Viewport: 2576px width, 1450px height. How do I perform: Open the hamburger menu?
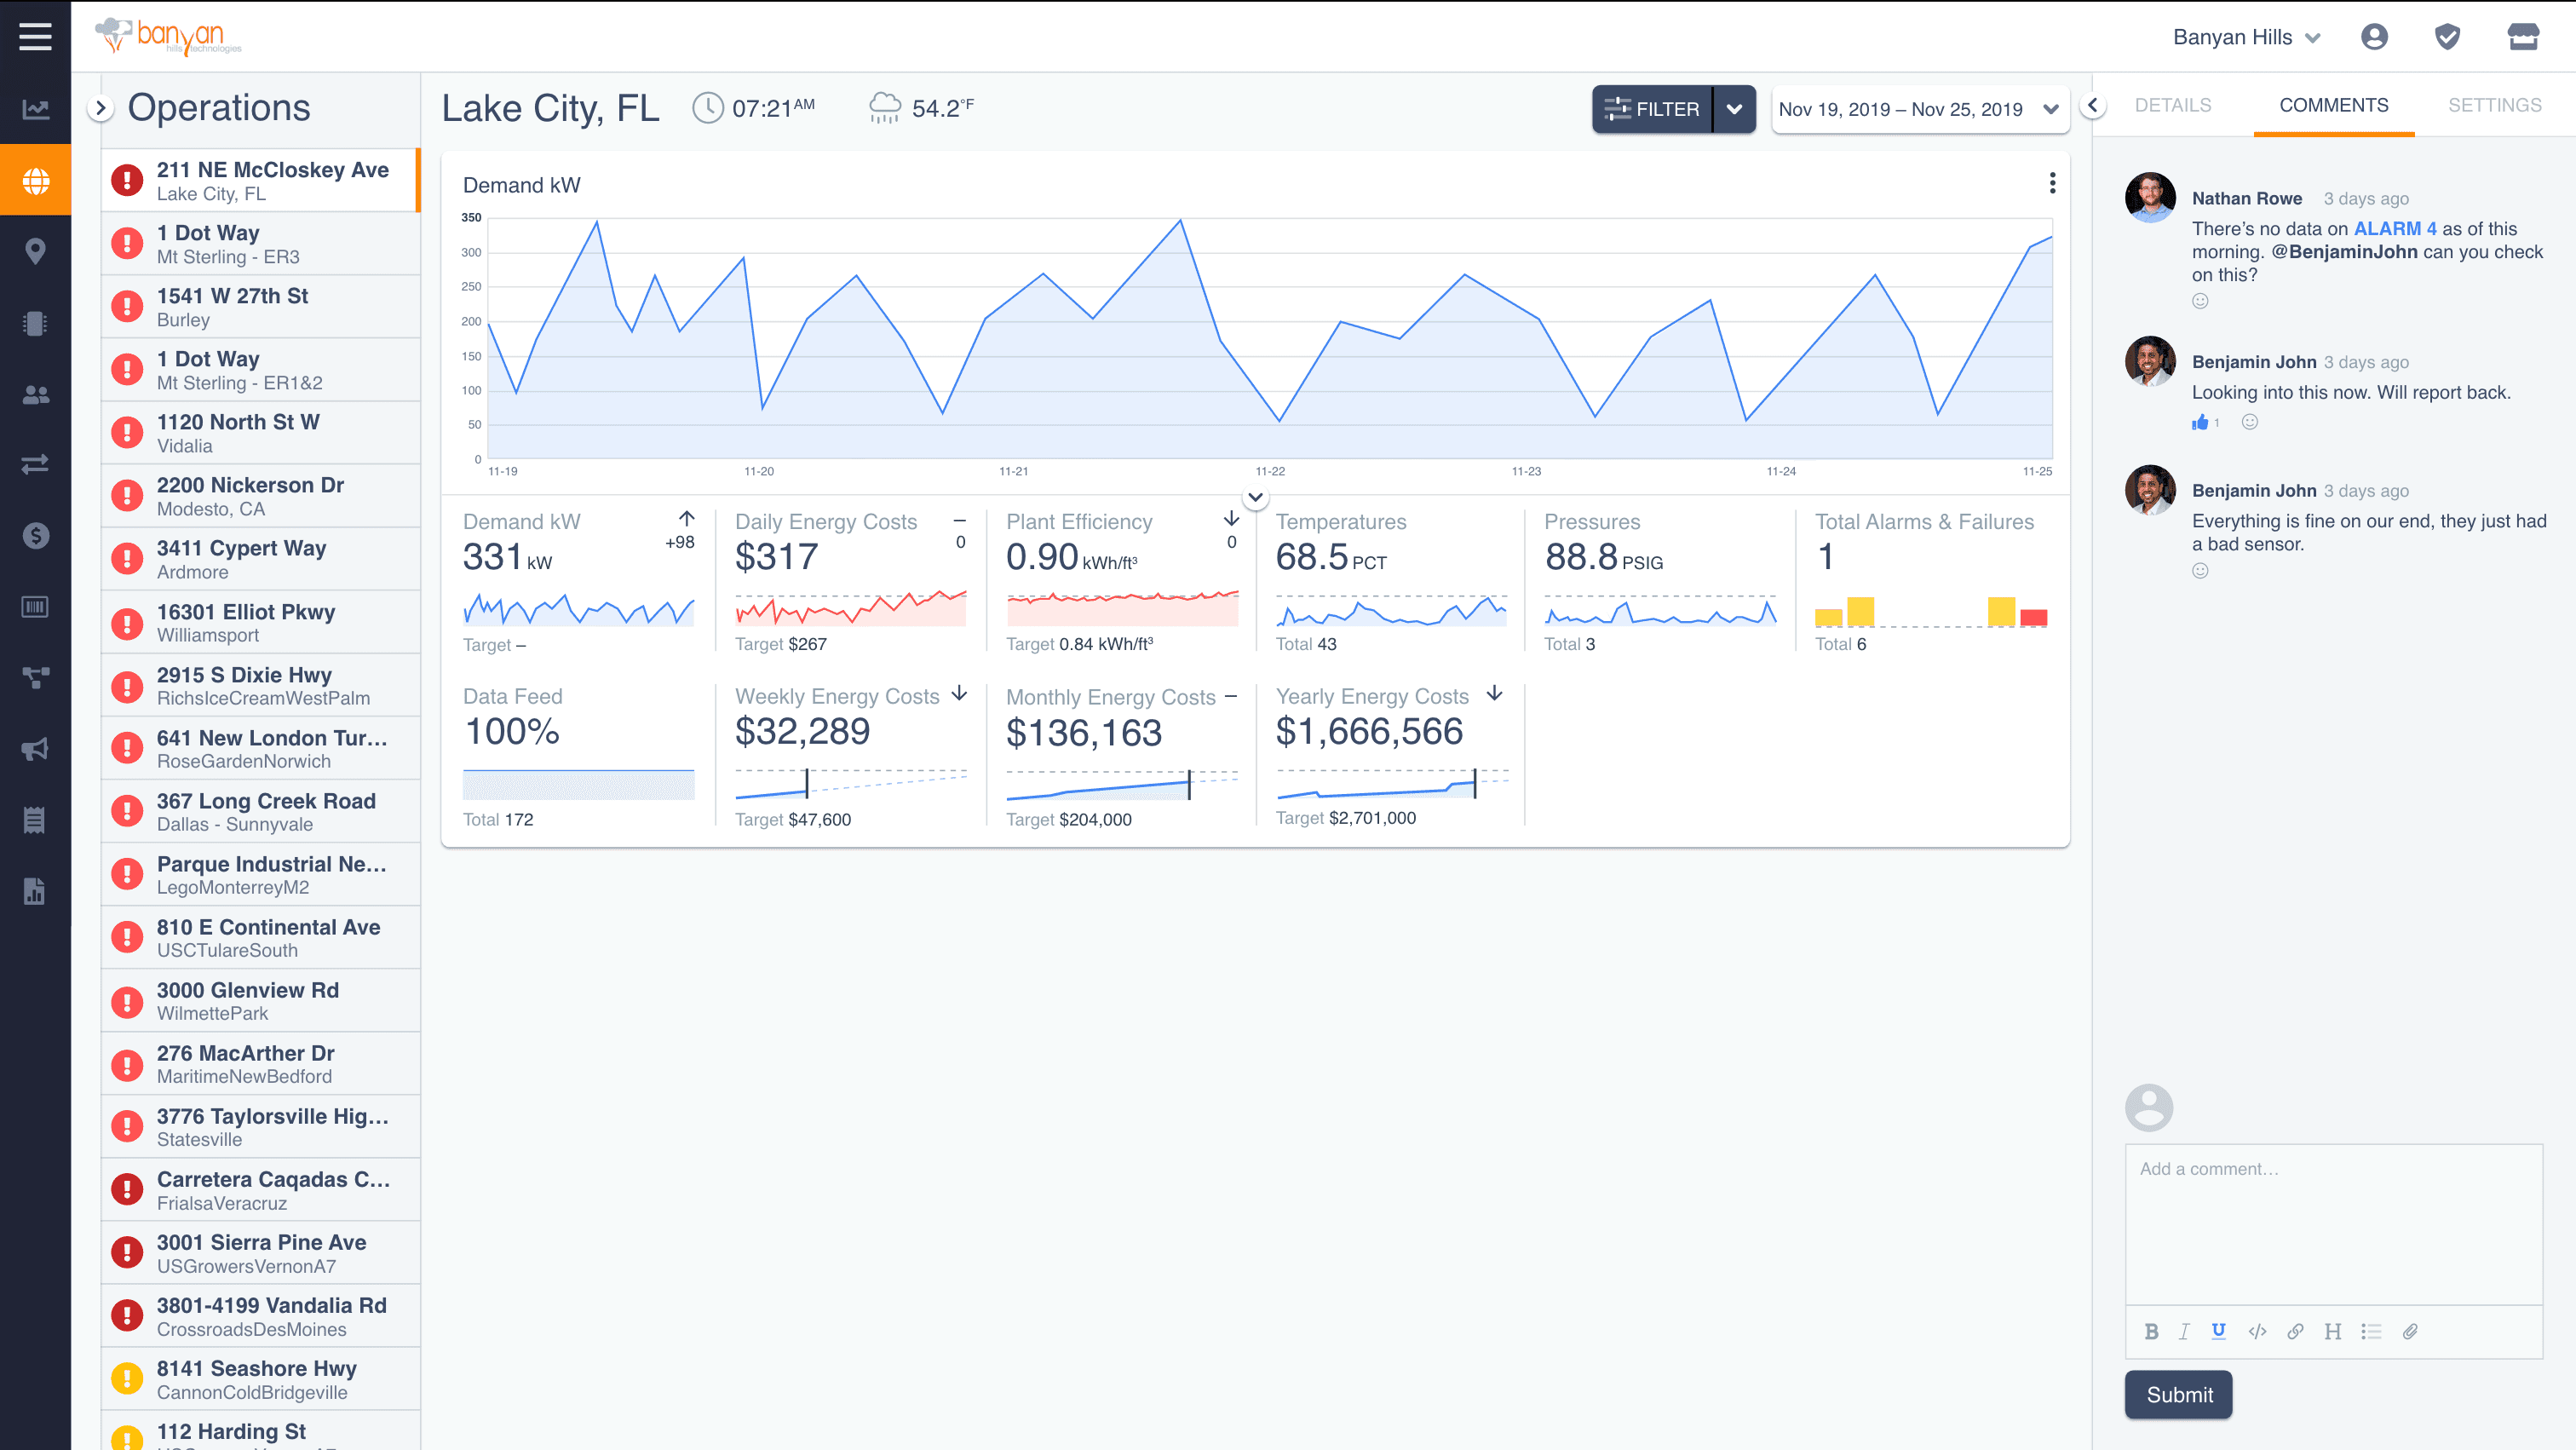[x=35, y=37]
